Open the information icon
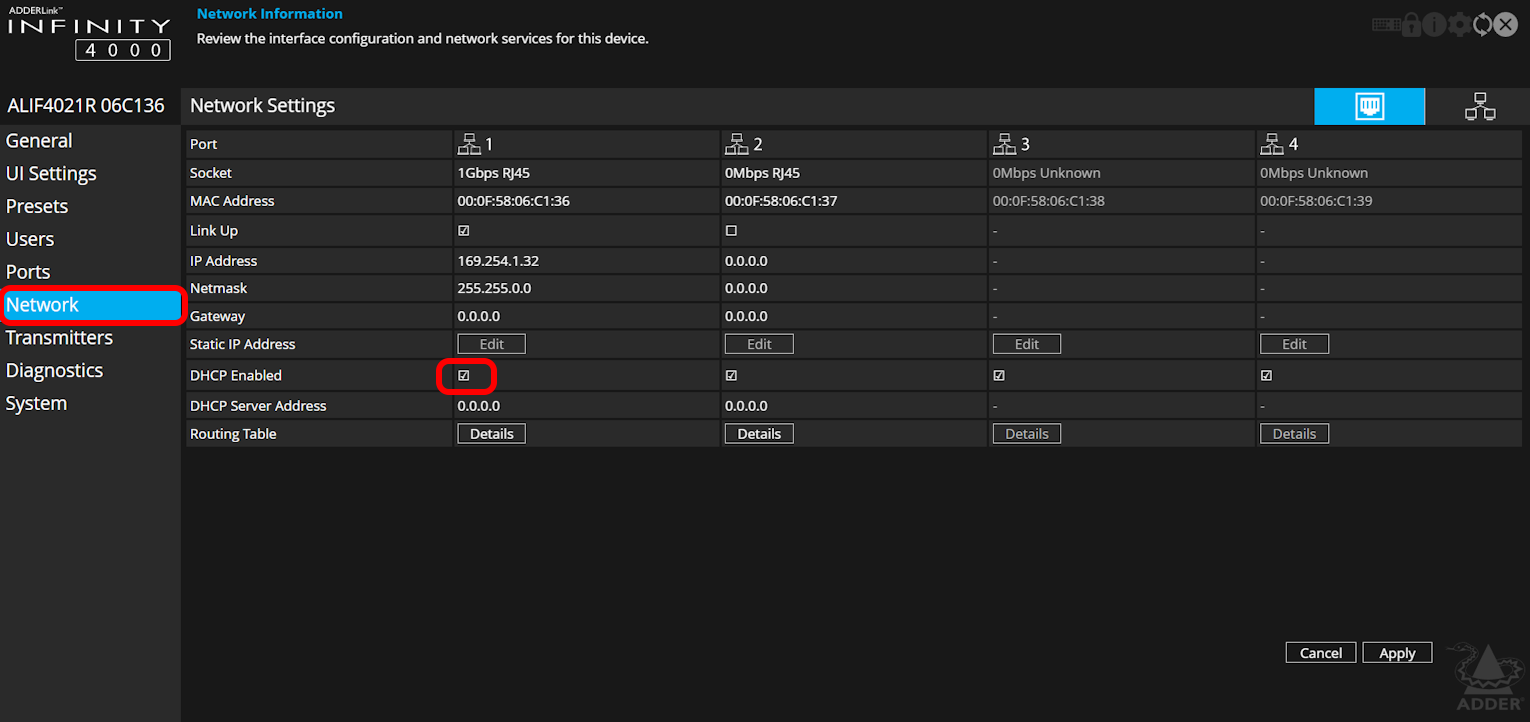This screenshot has height=722, width=1530. [1434, 25]
